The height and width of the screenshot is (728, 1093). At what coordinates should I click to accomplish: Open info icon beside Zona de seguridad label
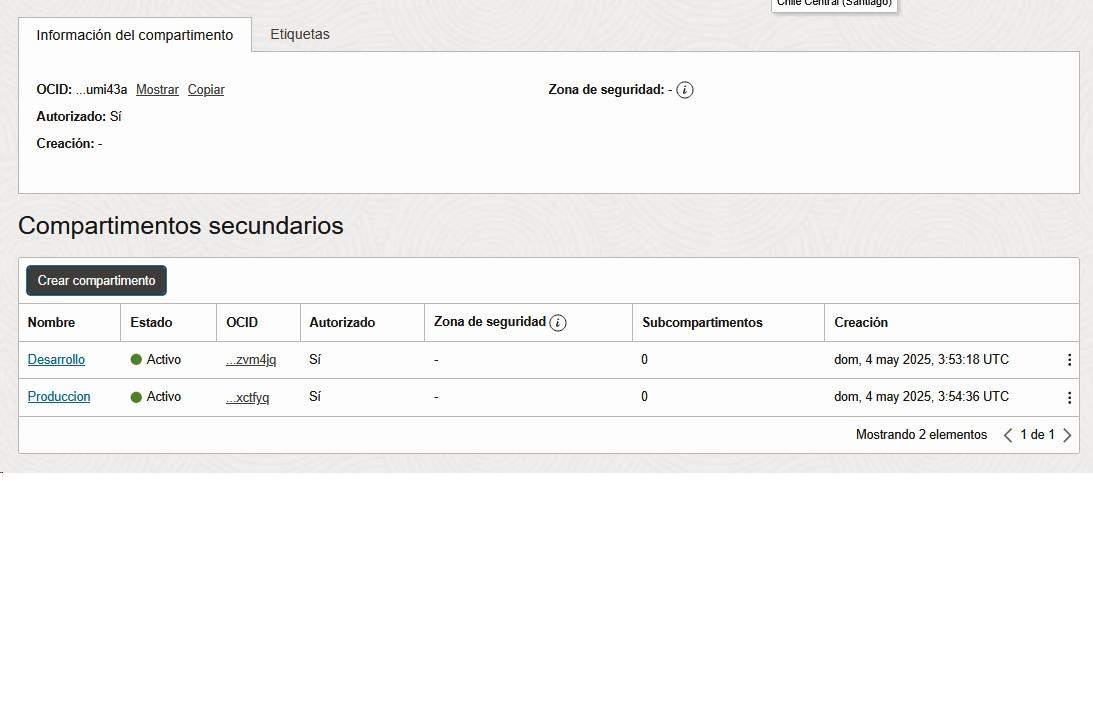685,90
